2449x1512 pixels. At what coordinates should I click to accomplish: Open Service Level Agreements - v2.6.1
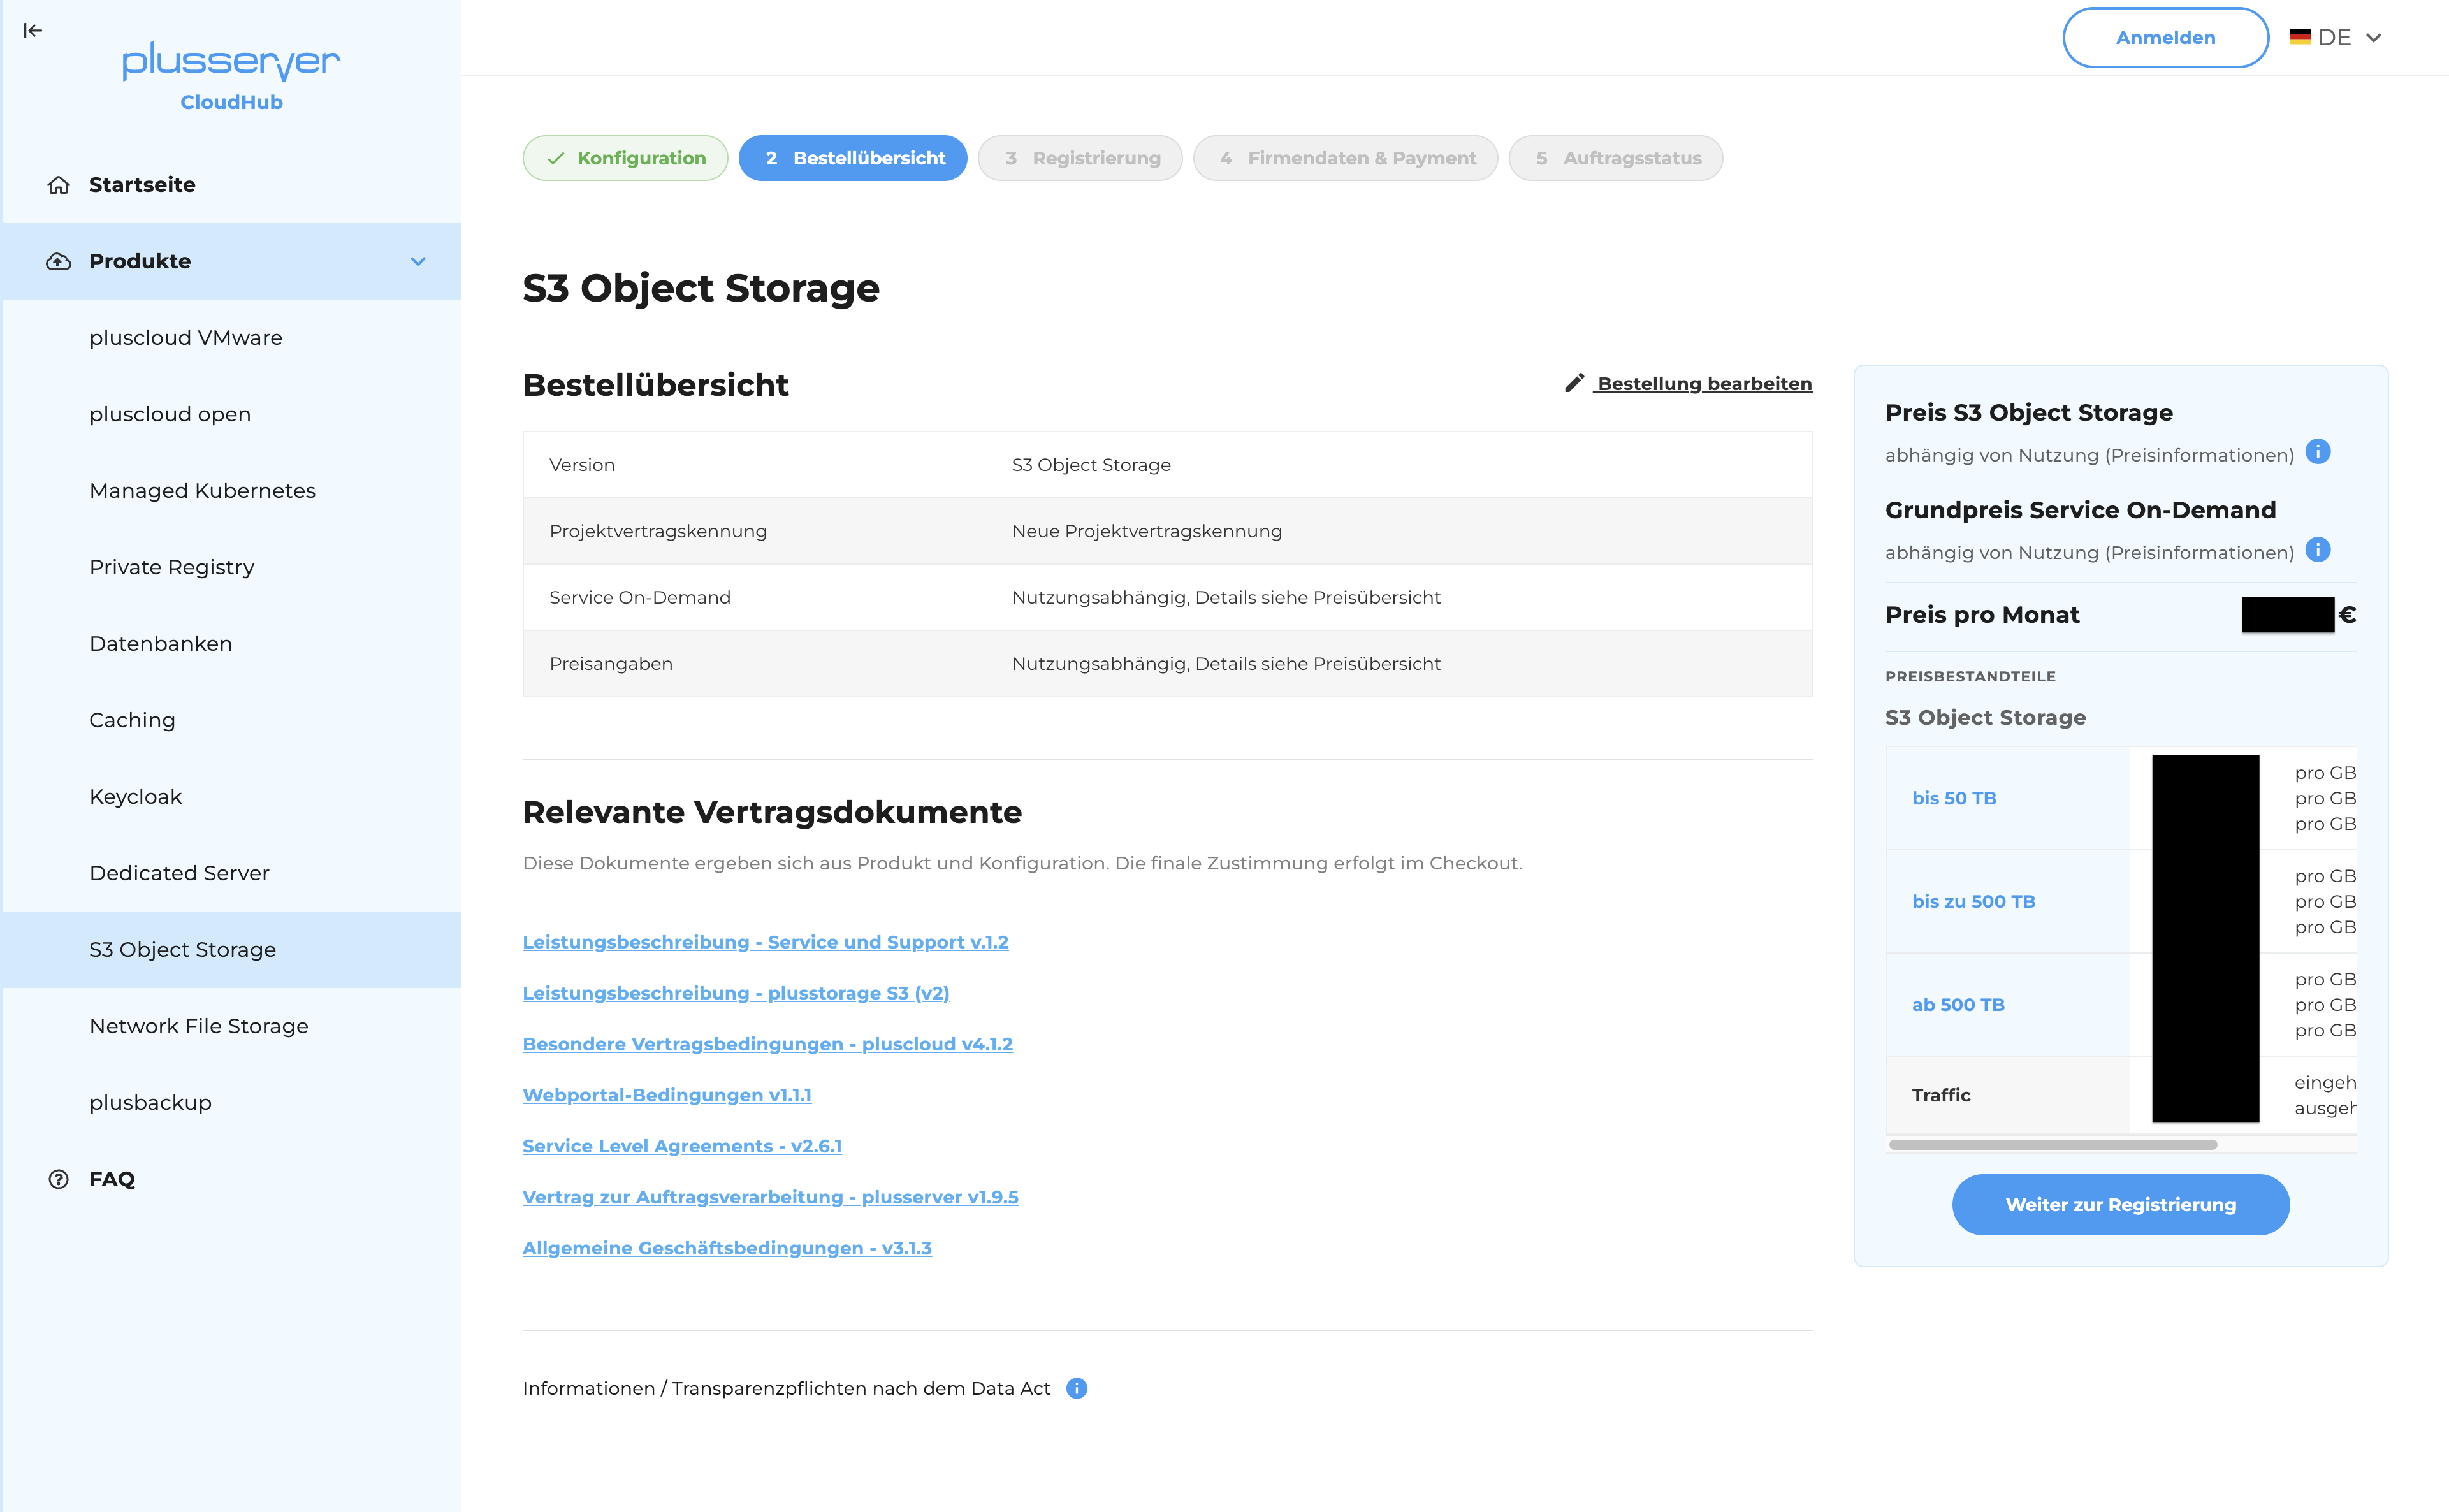[x=682, y=1146]
